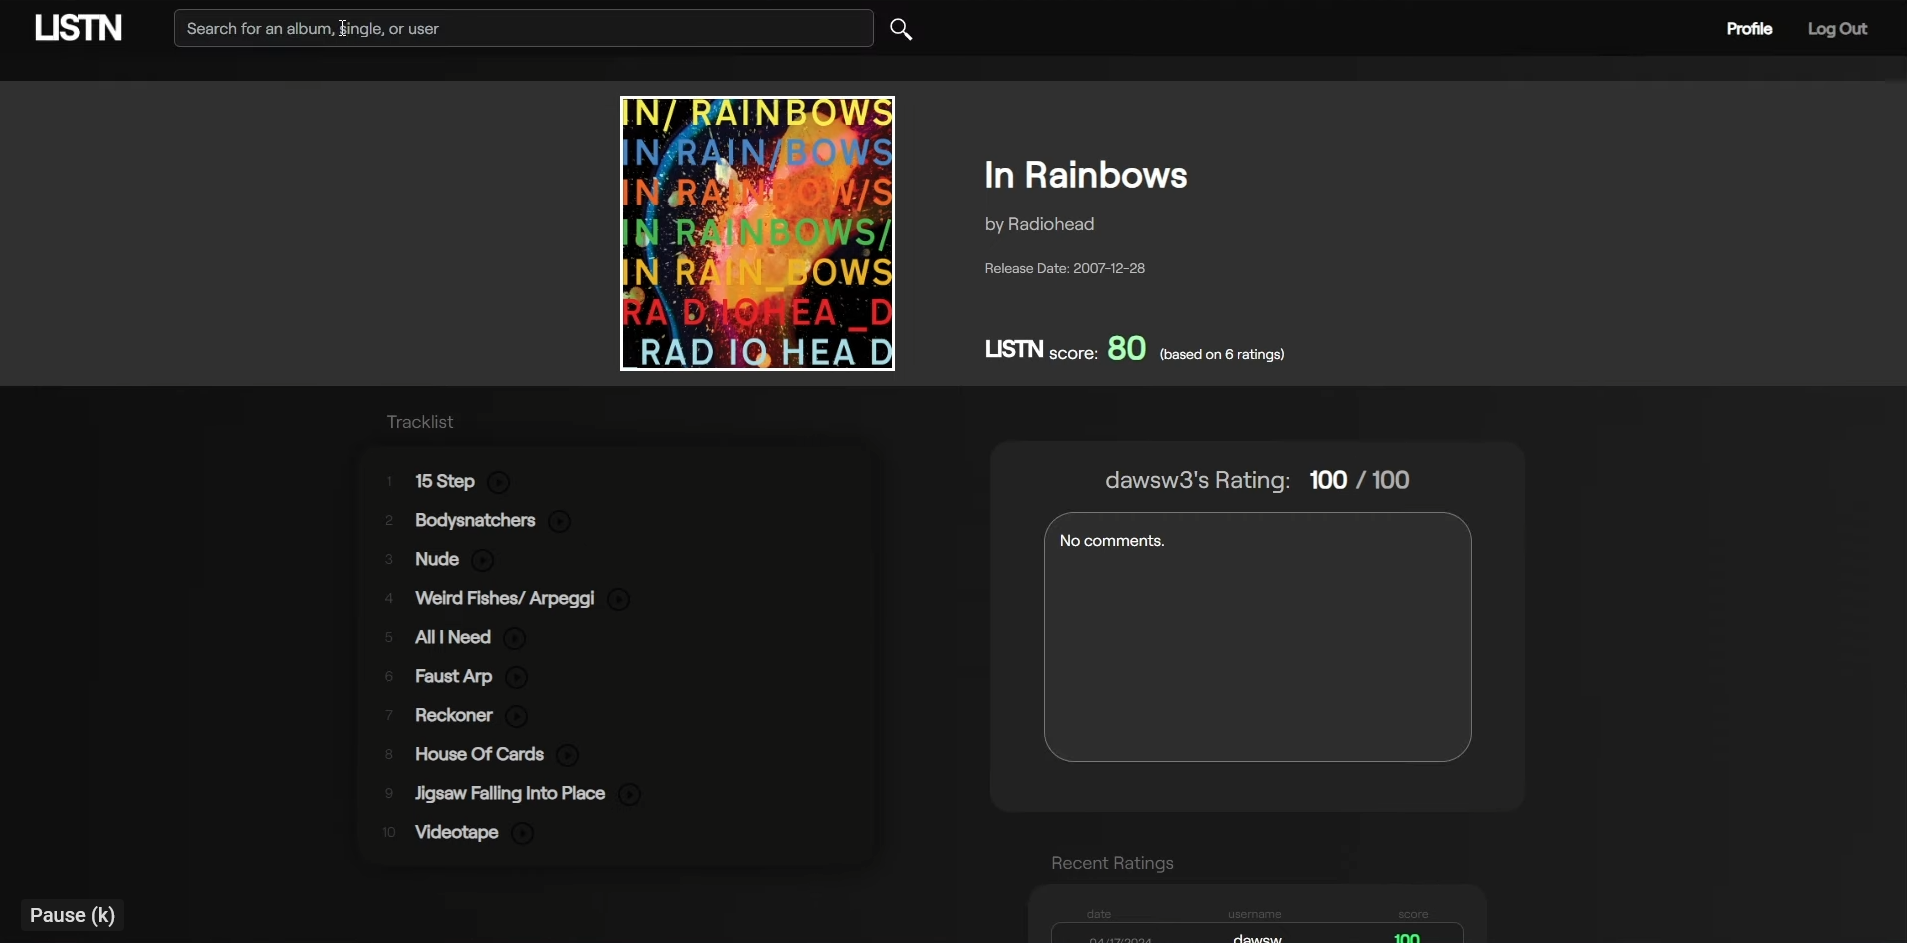The width and height of the screenshot is (1907, 943).
Task: Play the All I Need track
Action: pyautogui.click(x=515, y=639)
